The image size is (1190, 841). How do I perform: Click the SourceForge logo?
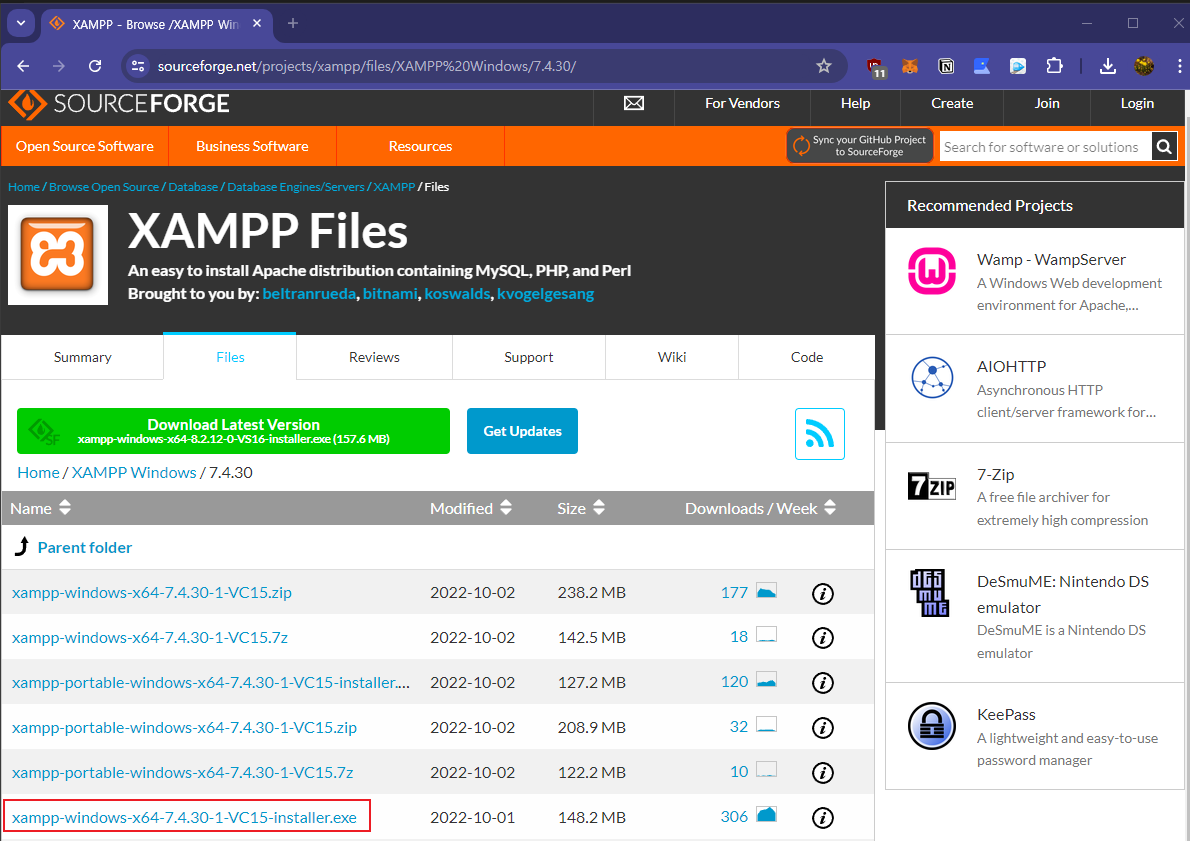(x=119, y=104)
